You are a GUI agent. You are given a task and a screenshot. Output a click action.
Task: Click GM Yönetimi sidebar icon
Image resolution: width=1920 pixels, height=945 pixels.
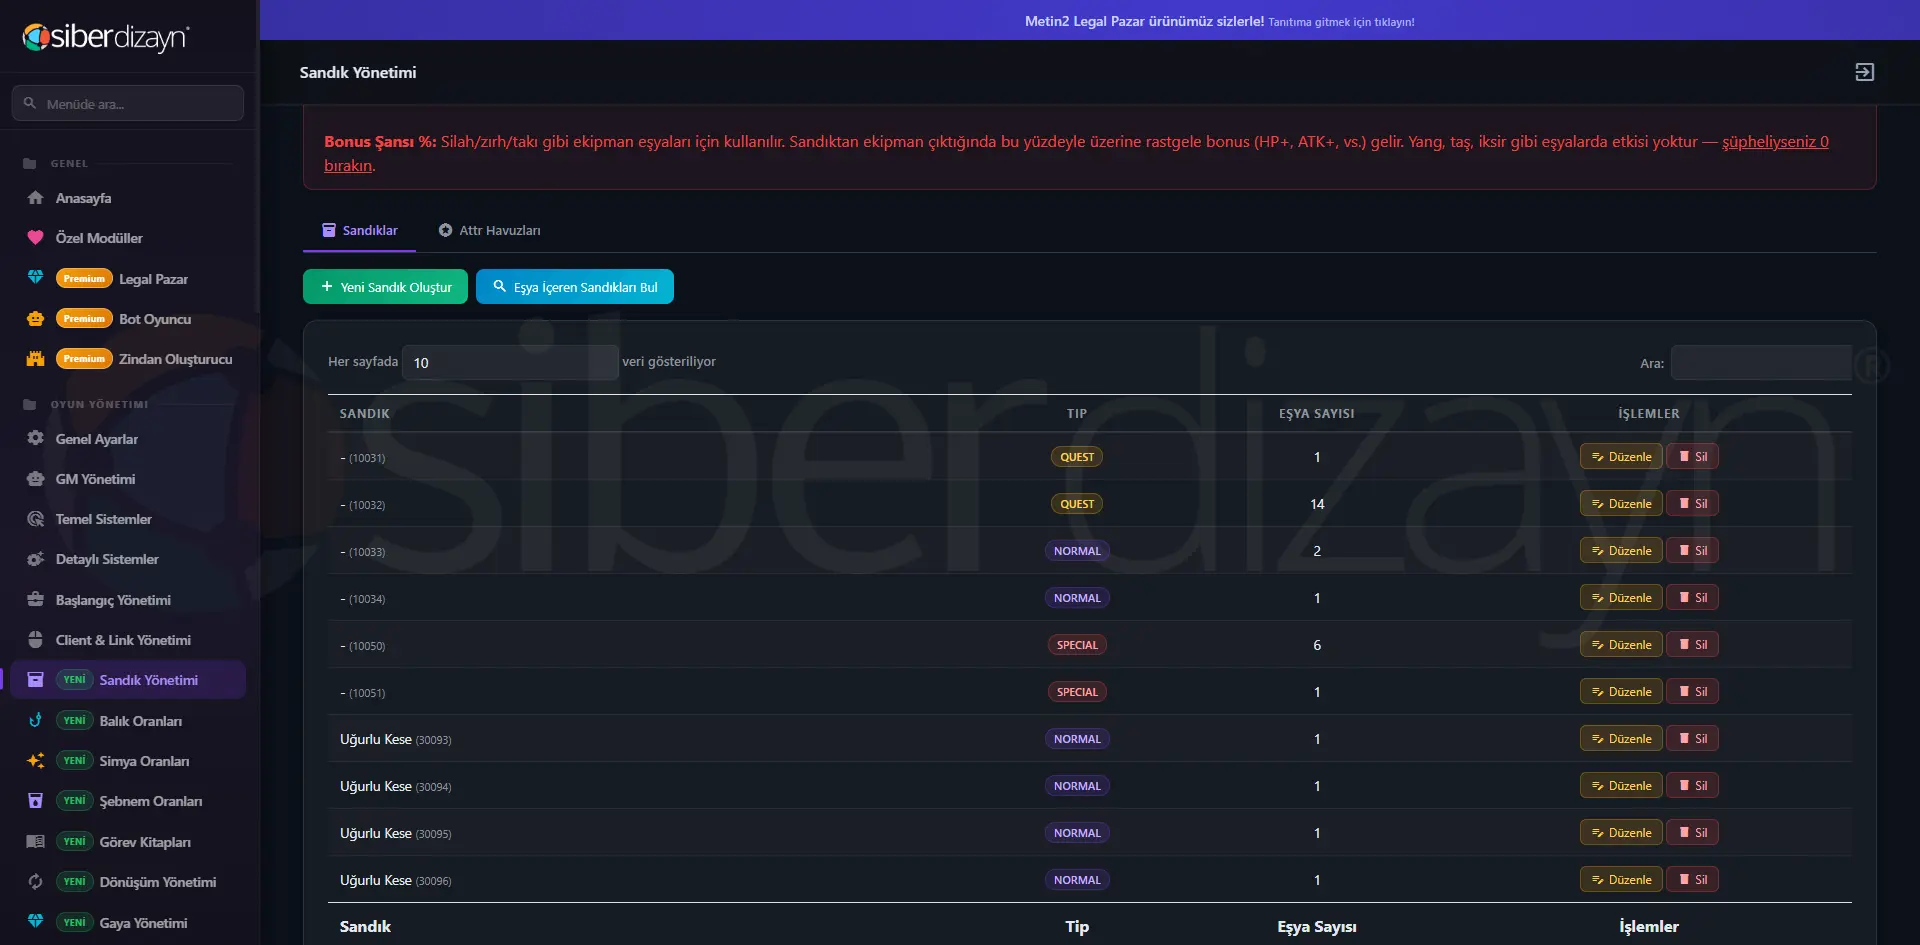click(35, 479)
